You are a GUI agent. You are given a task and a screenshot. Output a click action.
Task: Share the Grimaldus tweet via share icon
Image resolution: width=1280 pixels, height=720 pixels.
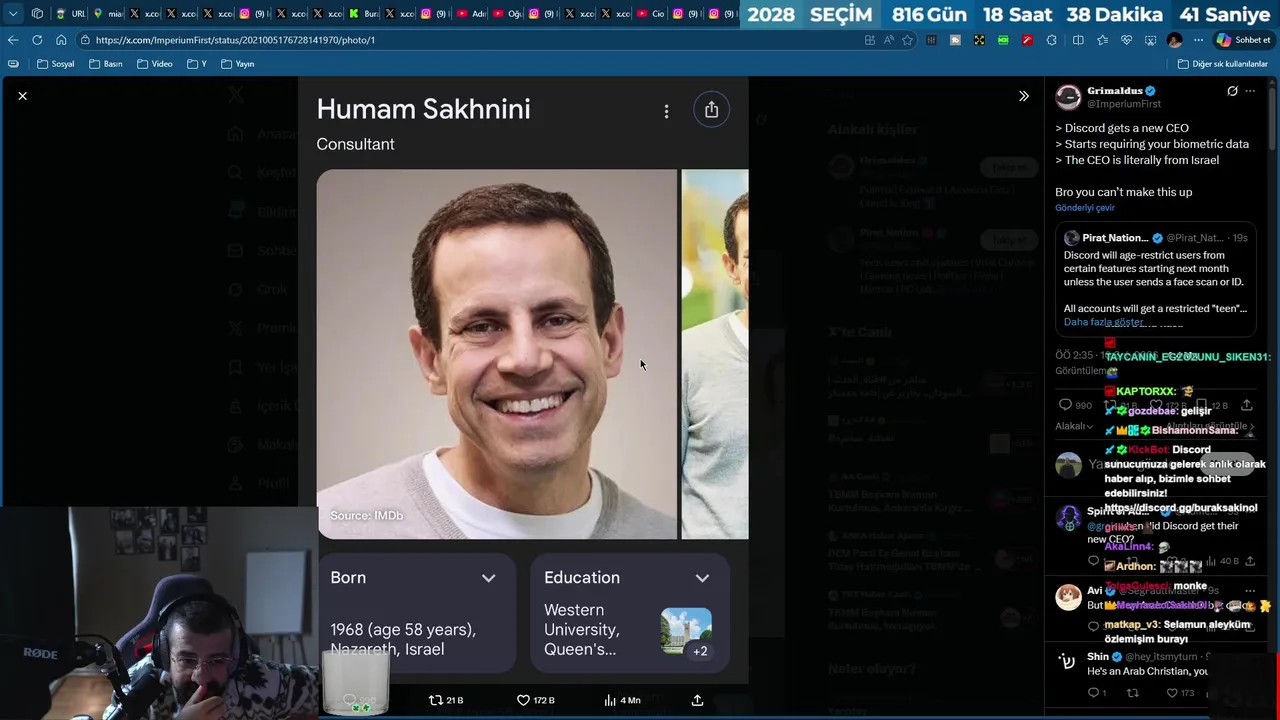tap(1246, 405)
